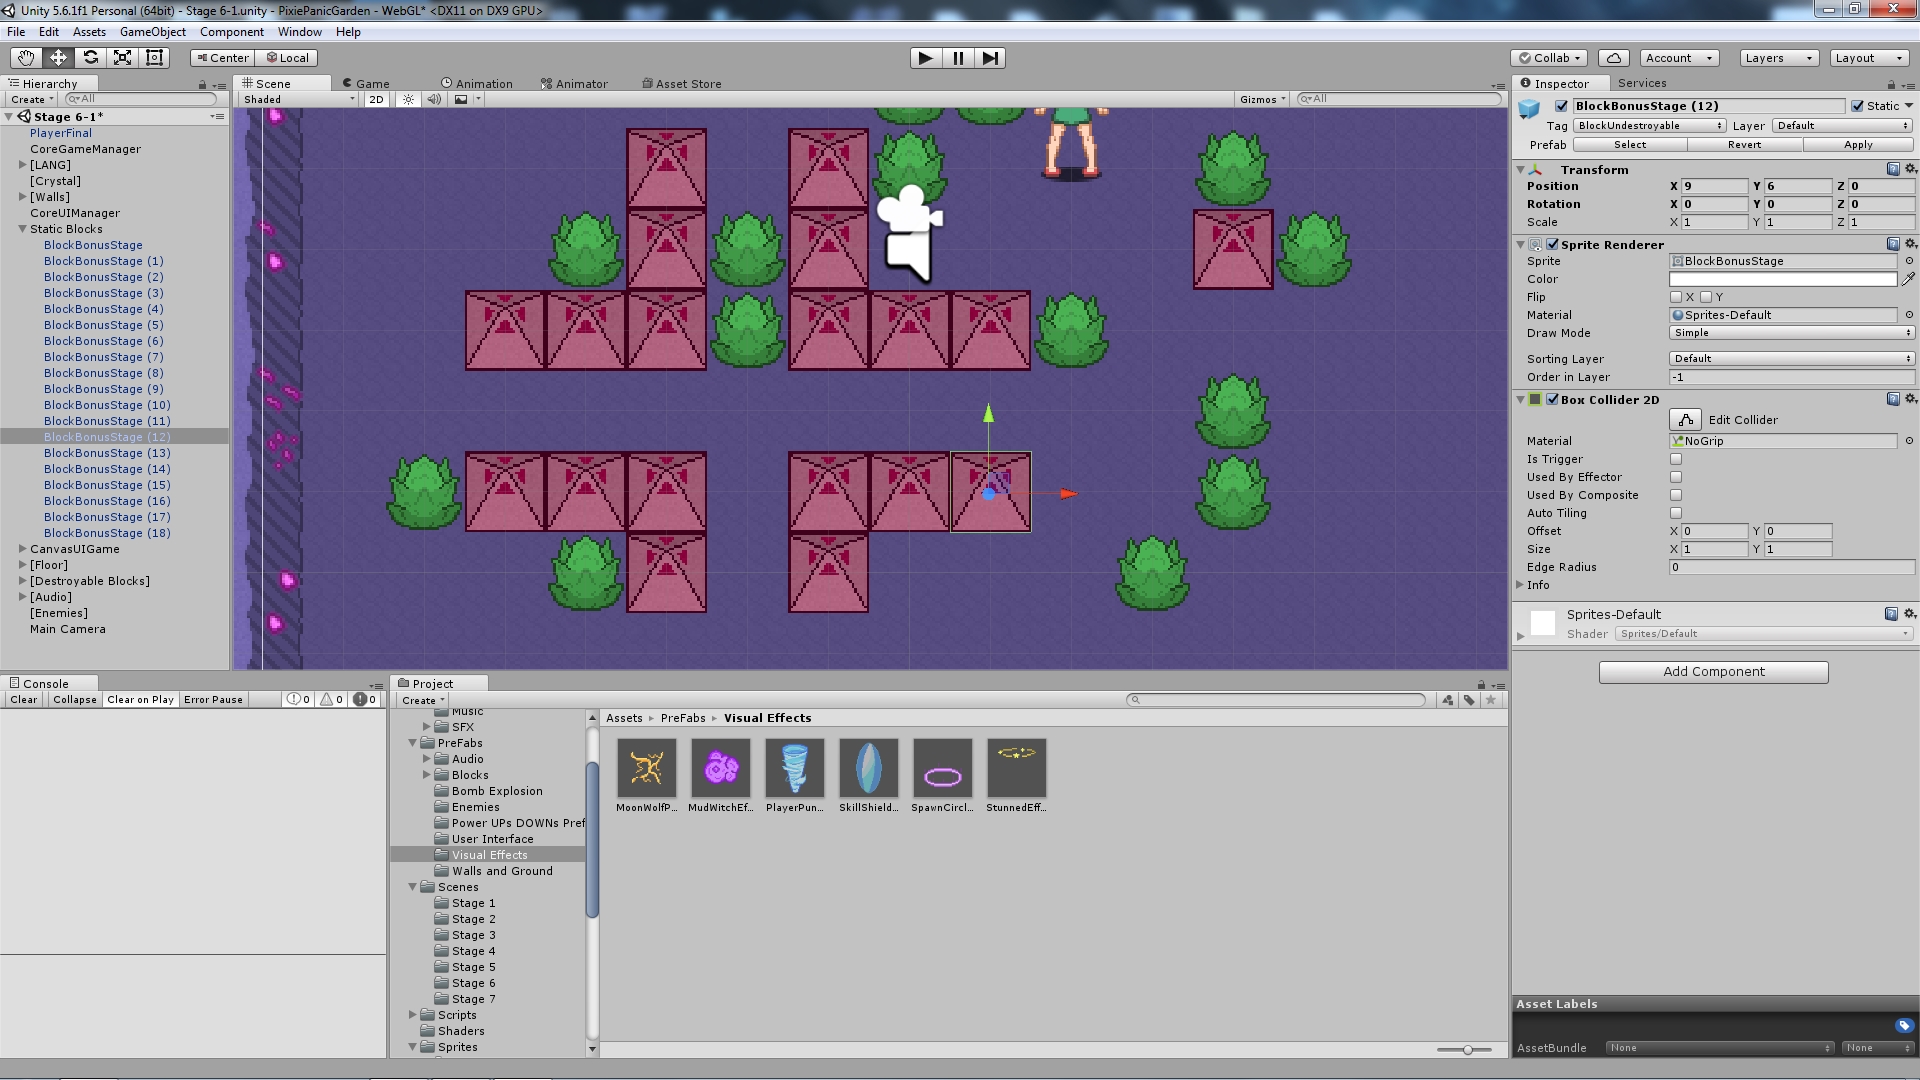Select the Scale tool
Screen dimensions: 1920x1080
[122, 58]
